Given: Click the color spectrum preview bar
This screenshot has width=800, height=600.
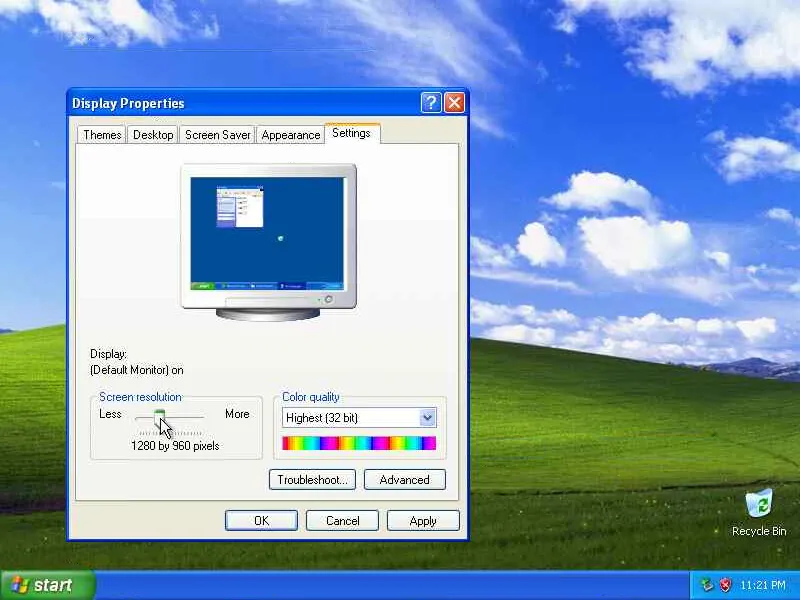Looking at the screenshot, I should (359, 443).
